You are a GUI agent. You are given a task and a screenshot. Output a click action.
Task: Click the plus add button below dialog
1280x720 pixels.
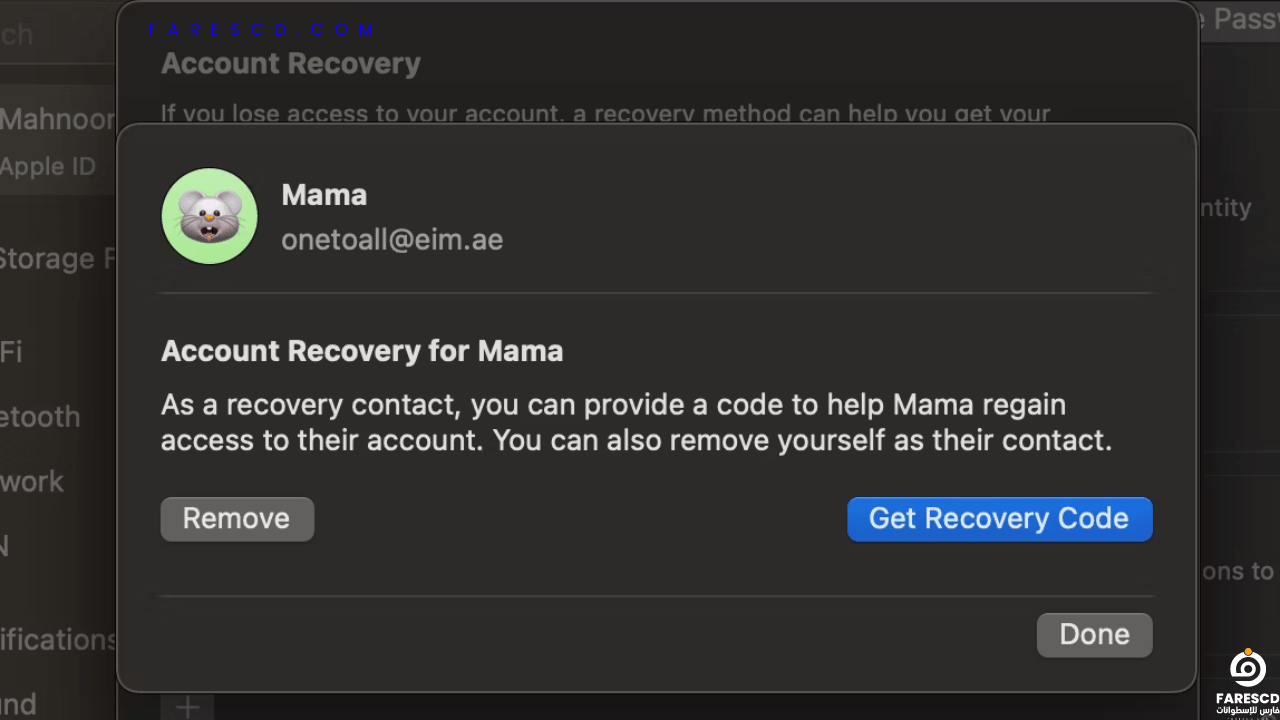coord(187,707)
